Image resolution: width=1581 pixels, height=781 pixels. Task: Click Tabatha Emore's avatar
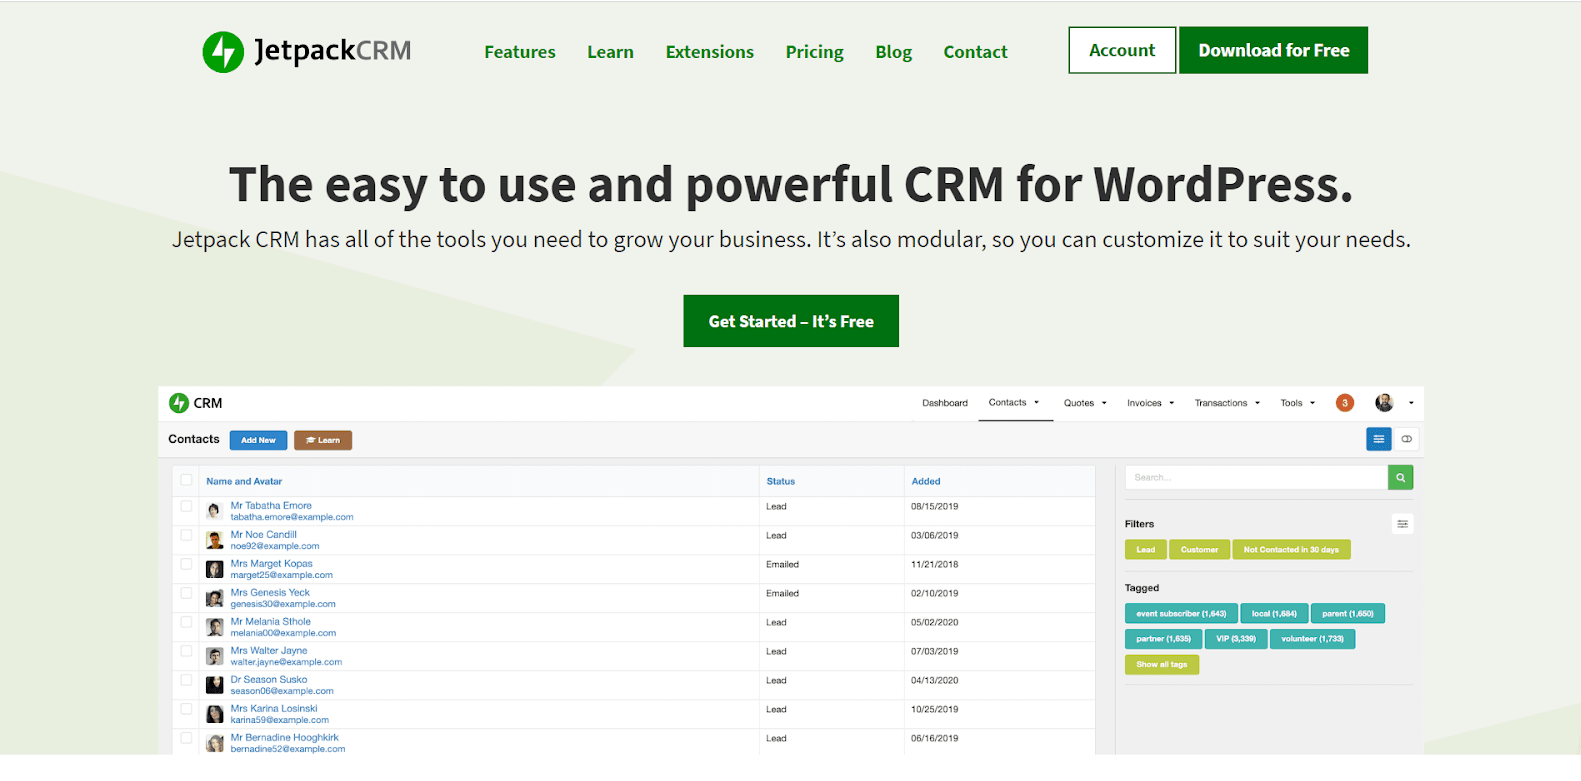click(214, 511)
